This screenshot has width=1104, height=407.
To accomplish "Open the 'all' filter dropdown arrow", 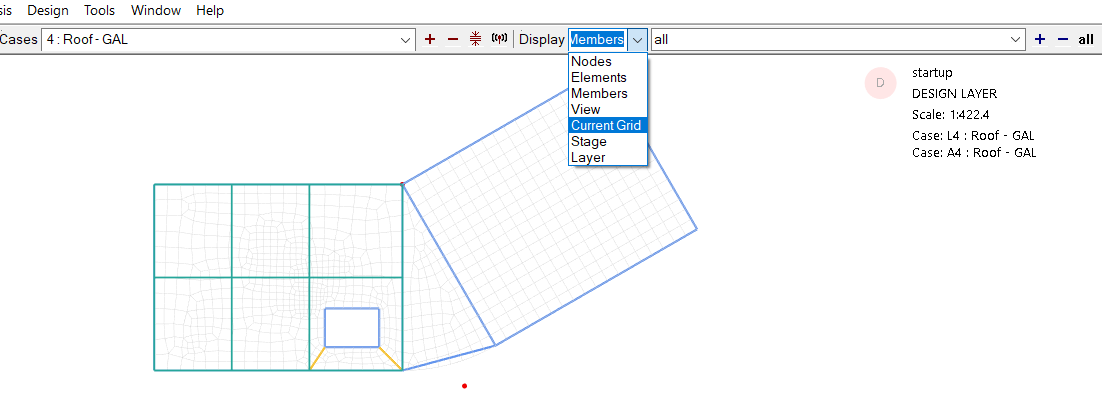I will [x=1016, y=40].
